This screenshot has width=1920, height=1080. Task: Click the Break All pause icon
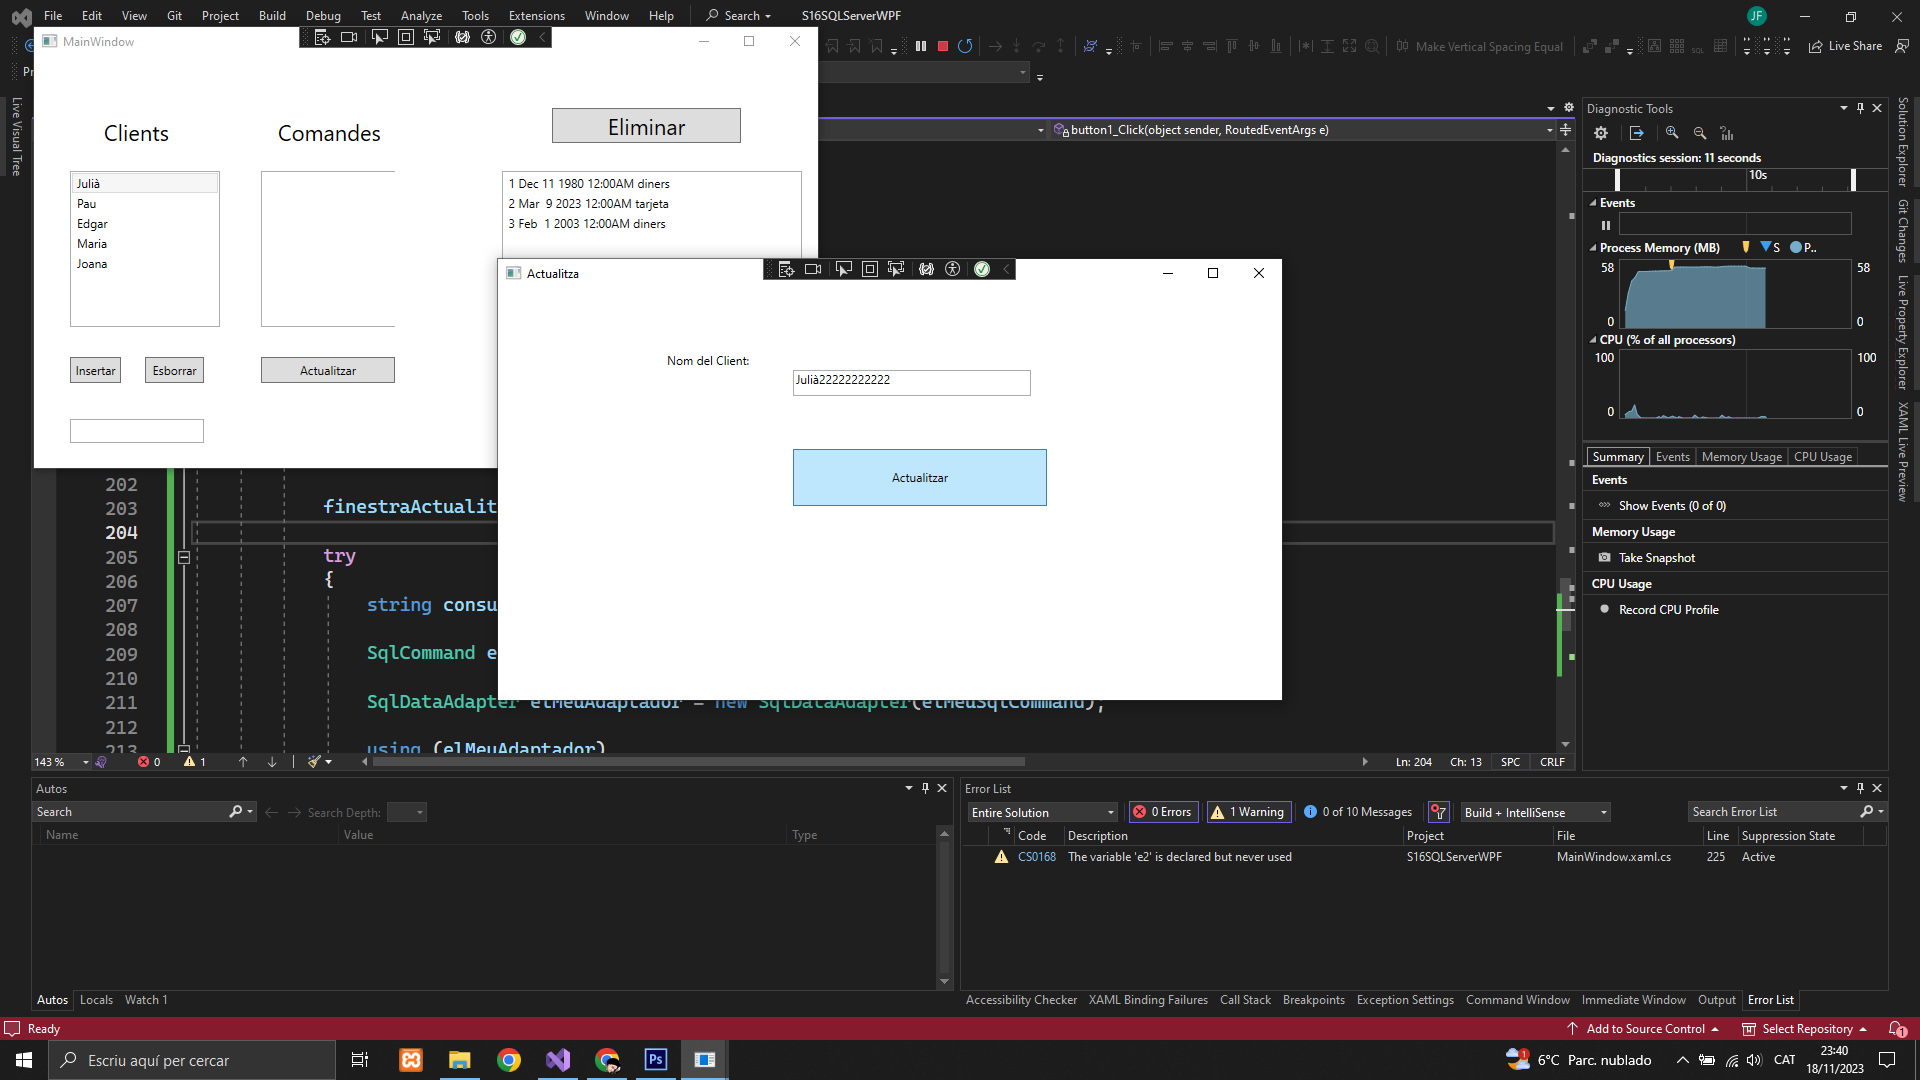920,46
